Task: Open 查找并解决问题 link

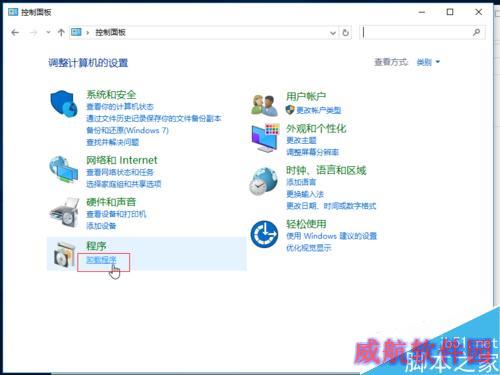Action: point(112,142)
